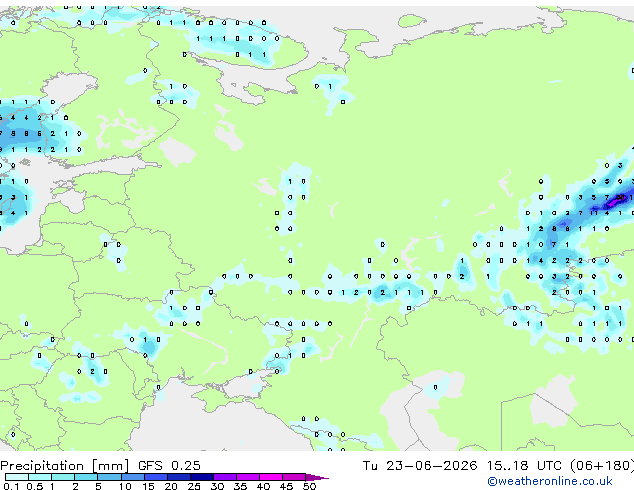Image resolution: width=634 pixels, height=490 pixels.
Task: Click the 5–10 mm legend swatch
Action: coord(109,477)
